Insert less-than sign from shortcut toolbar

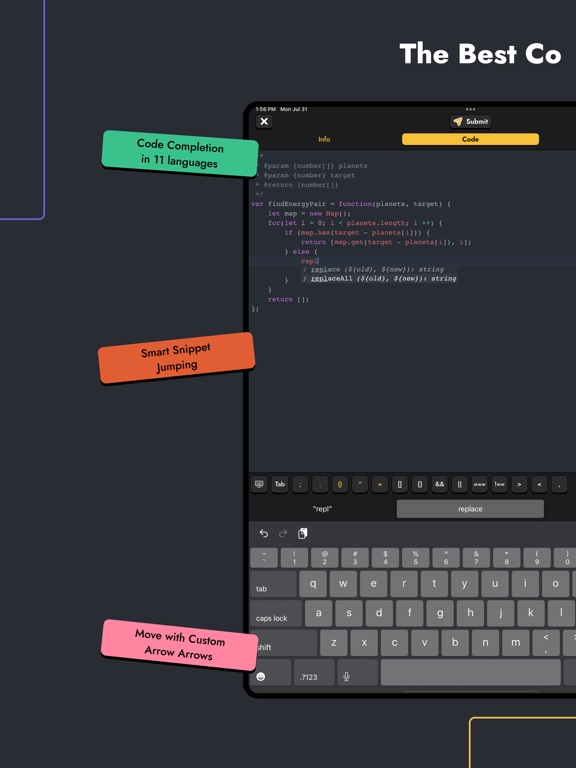(x=539, y=484)
